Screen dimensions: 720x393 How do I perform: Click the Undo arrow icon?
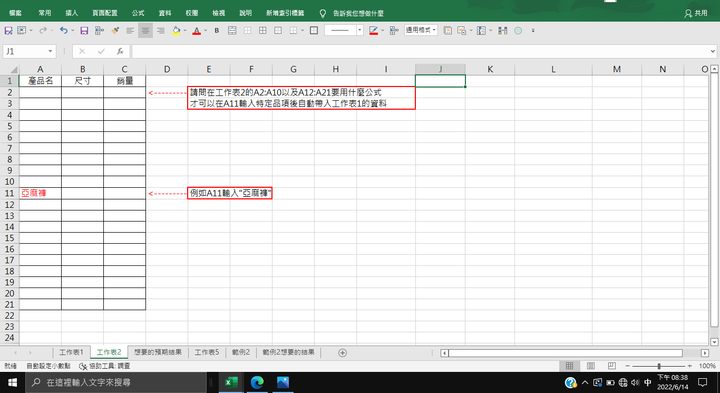(x=63, y=31)
